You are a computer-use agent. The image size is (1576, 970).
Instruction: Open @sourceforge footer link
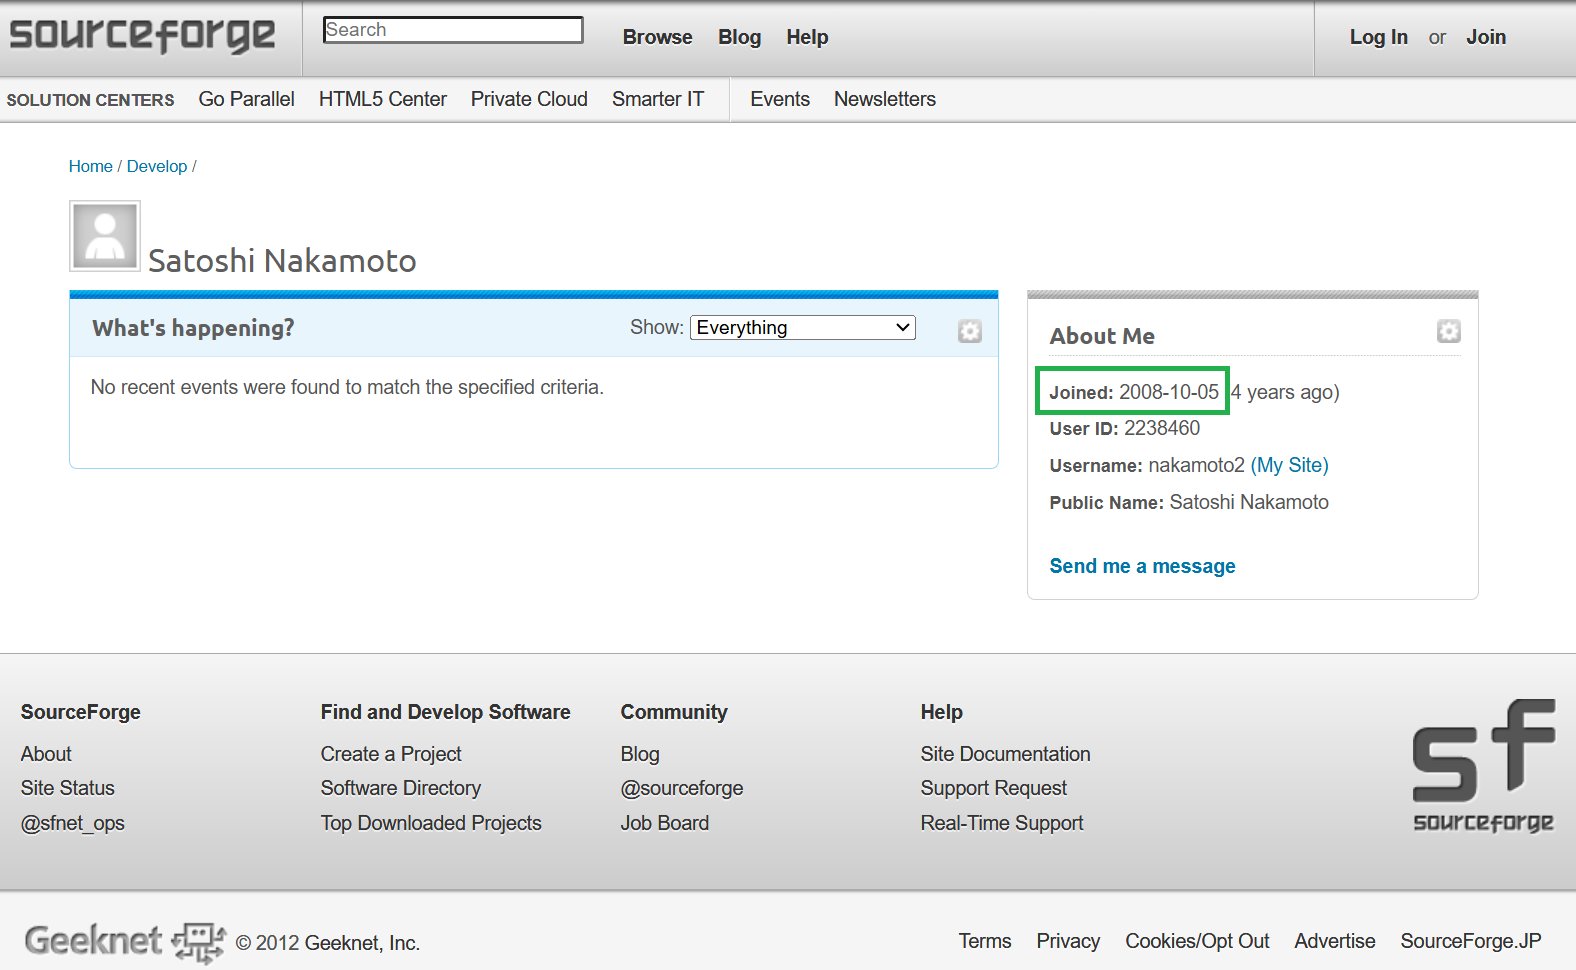[x=682, y=788]
